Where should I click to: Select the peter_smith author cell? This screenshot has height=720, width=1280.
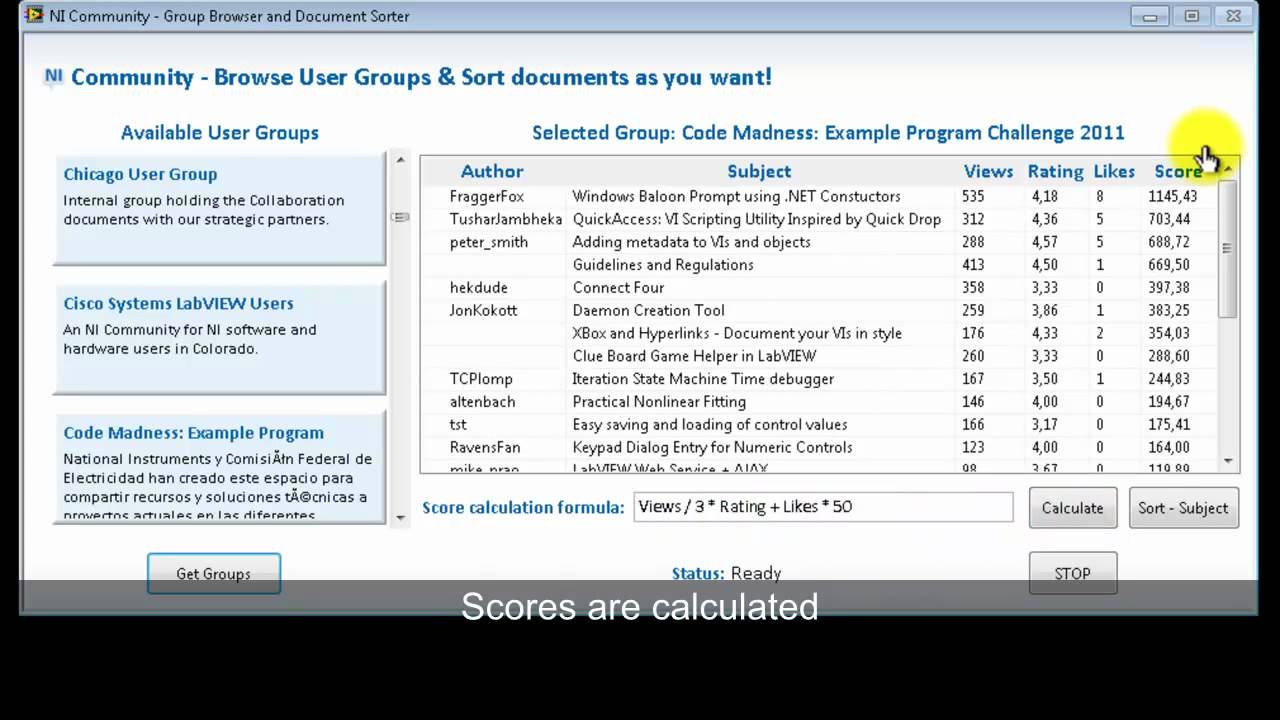(x=489, y=242)
